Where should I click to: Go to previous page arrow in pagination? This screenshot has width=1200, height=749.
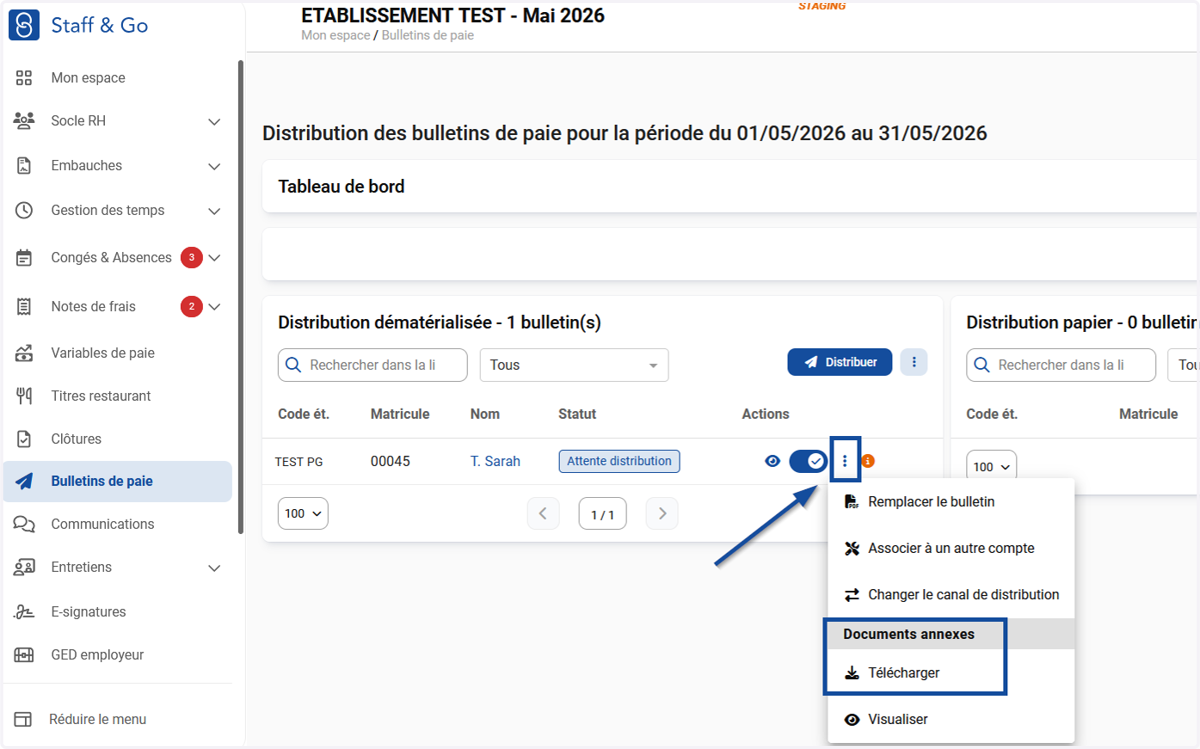(543, 514)
